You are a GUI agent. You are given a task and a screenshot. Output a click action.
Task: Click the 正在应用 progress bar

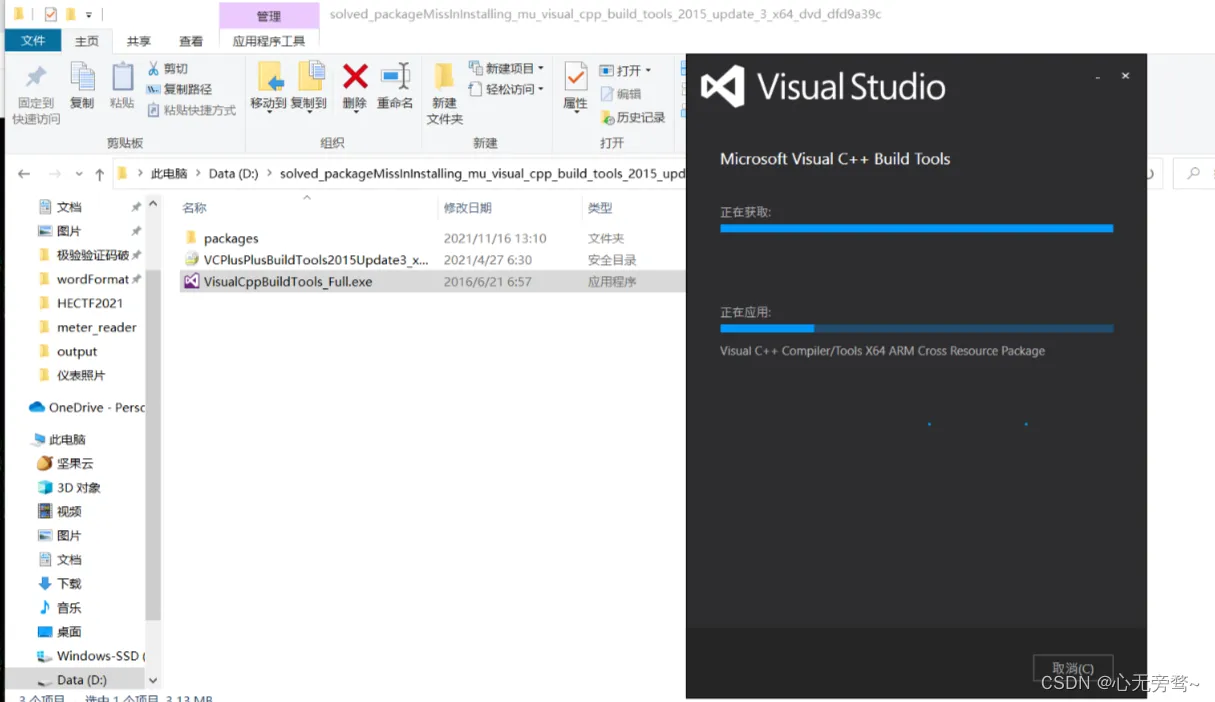point(916,328)
